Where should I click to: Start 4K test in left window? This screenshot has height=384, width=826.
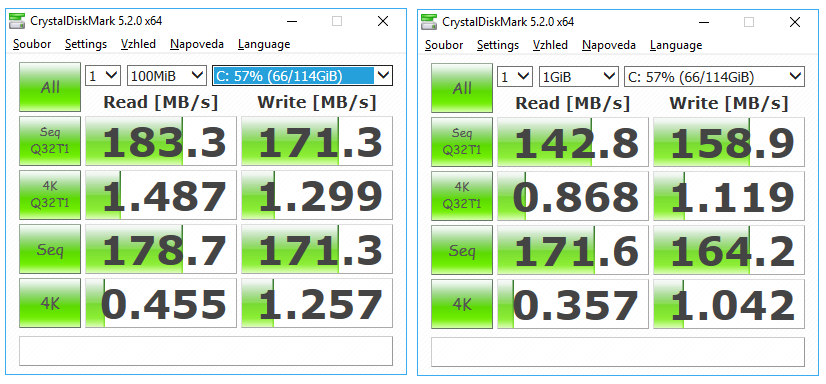click(x=50, y=303)
